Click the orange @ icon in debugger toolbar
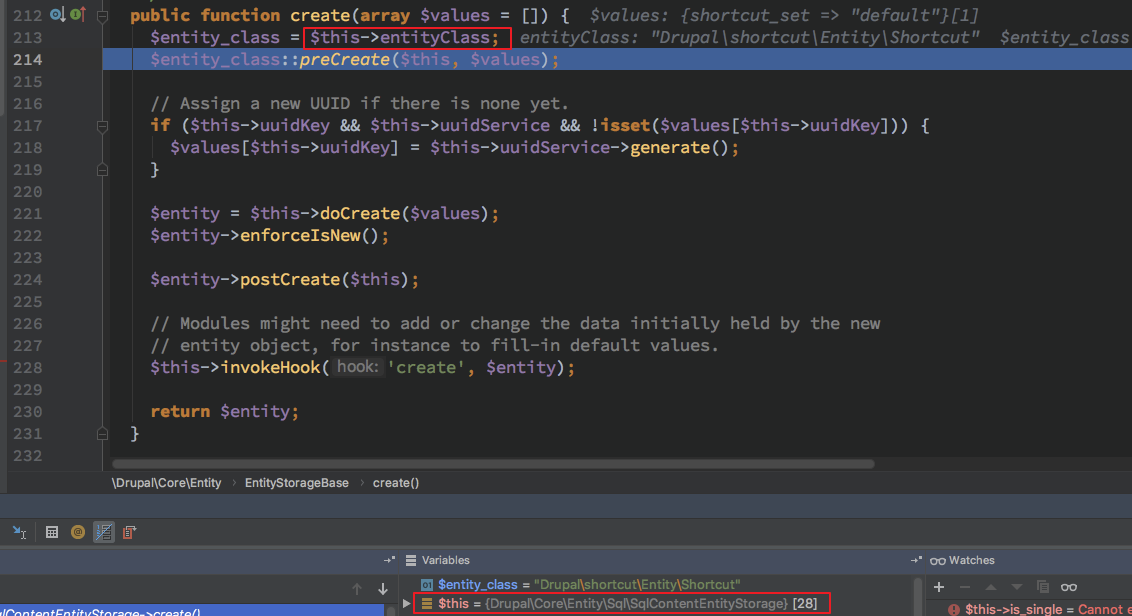 [77, 532]
